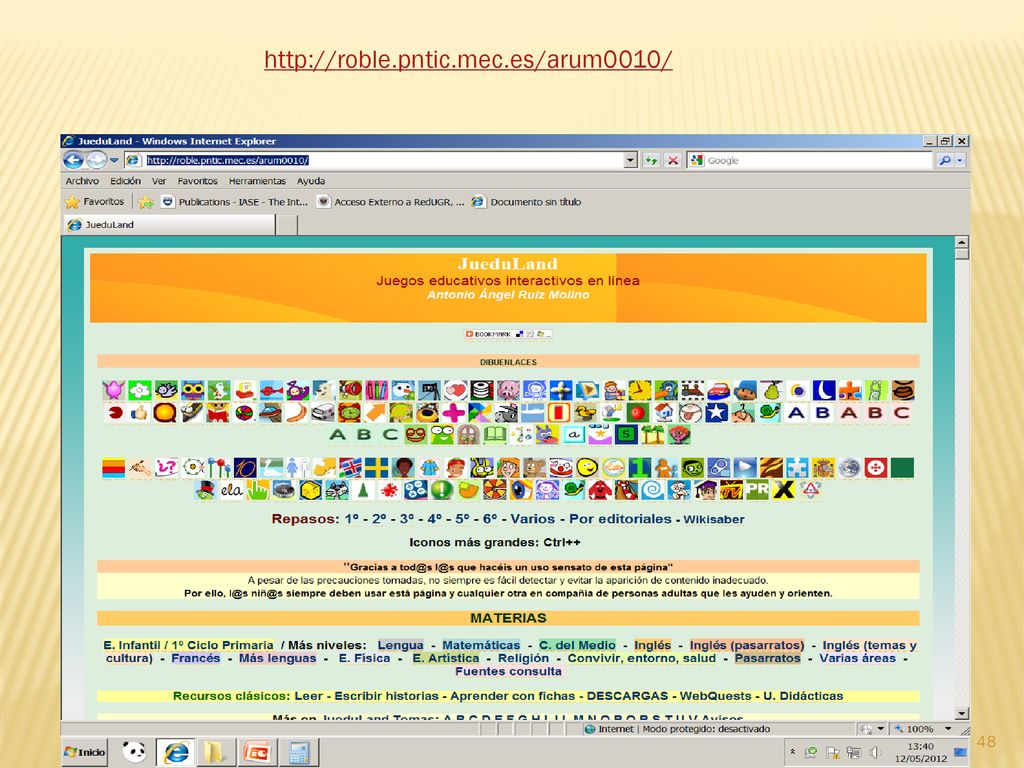The height and width of the screenshot is (768, 1024).
Task: Open a new tab with the blank tab button
Action: tap(287, 225)
